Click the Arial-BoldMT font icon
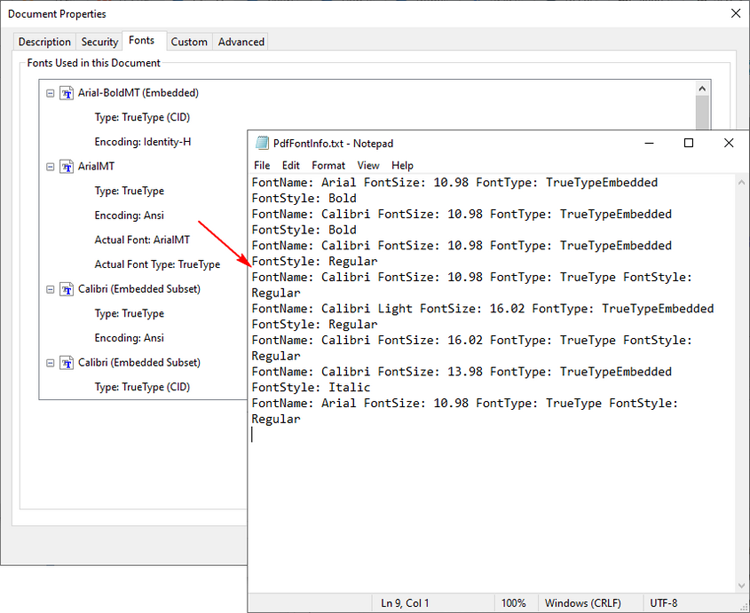Image resolution: width=750 pixels, height=613 pixels. (66, 93)
